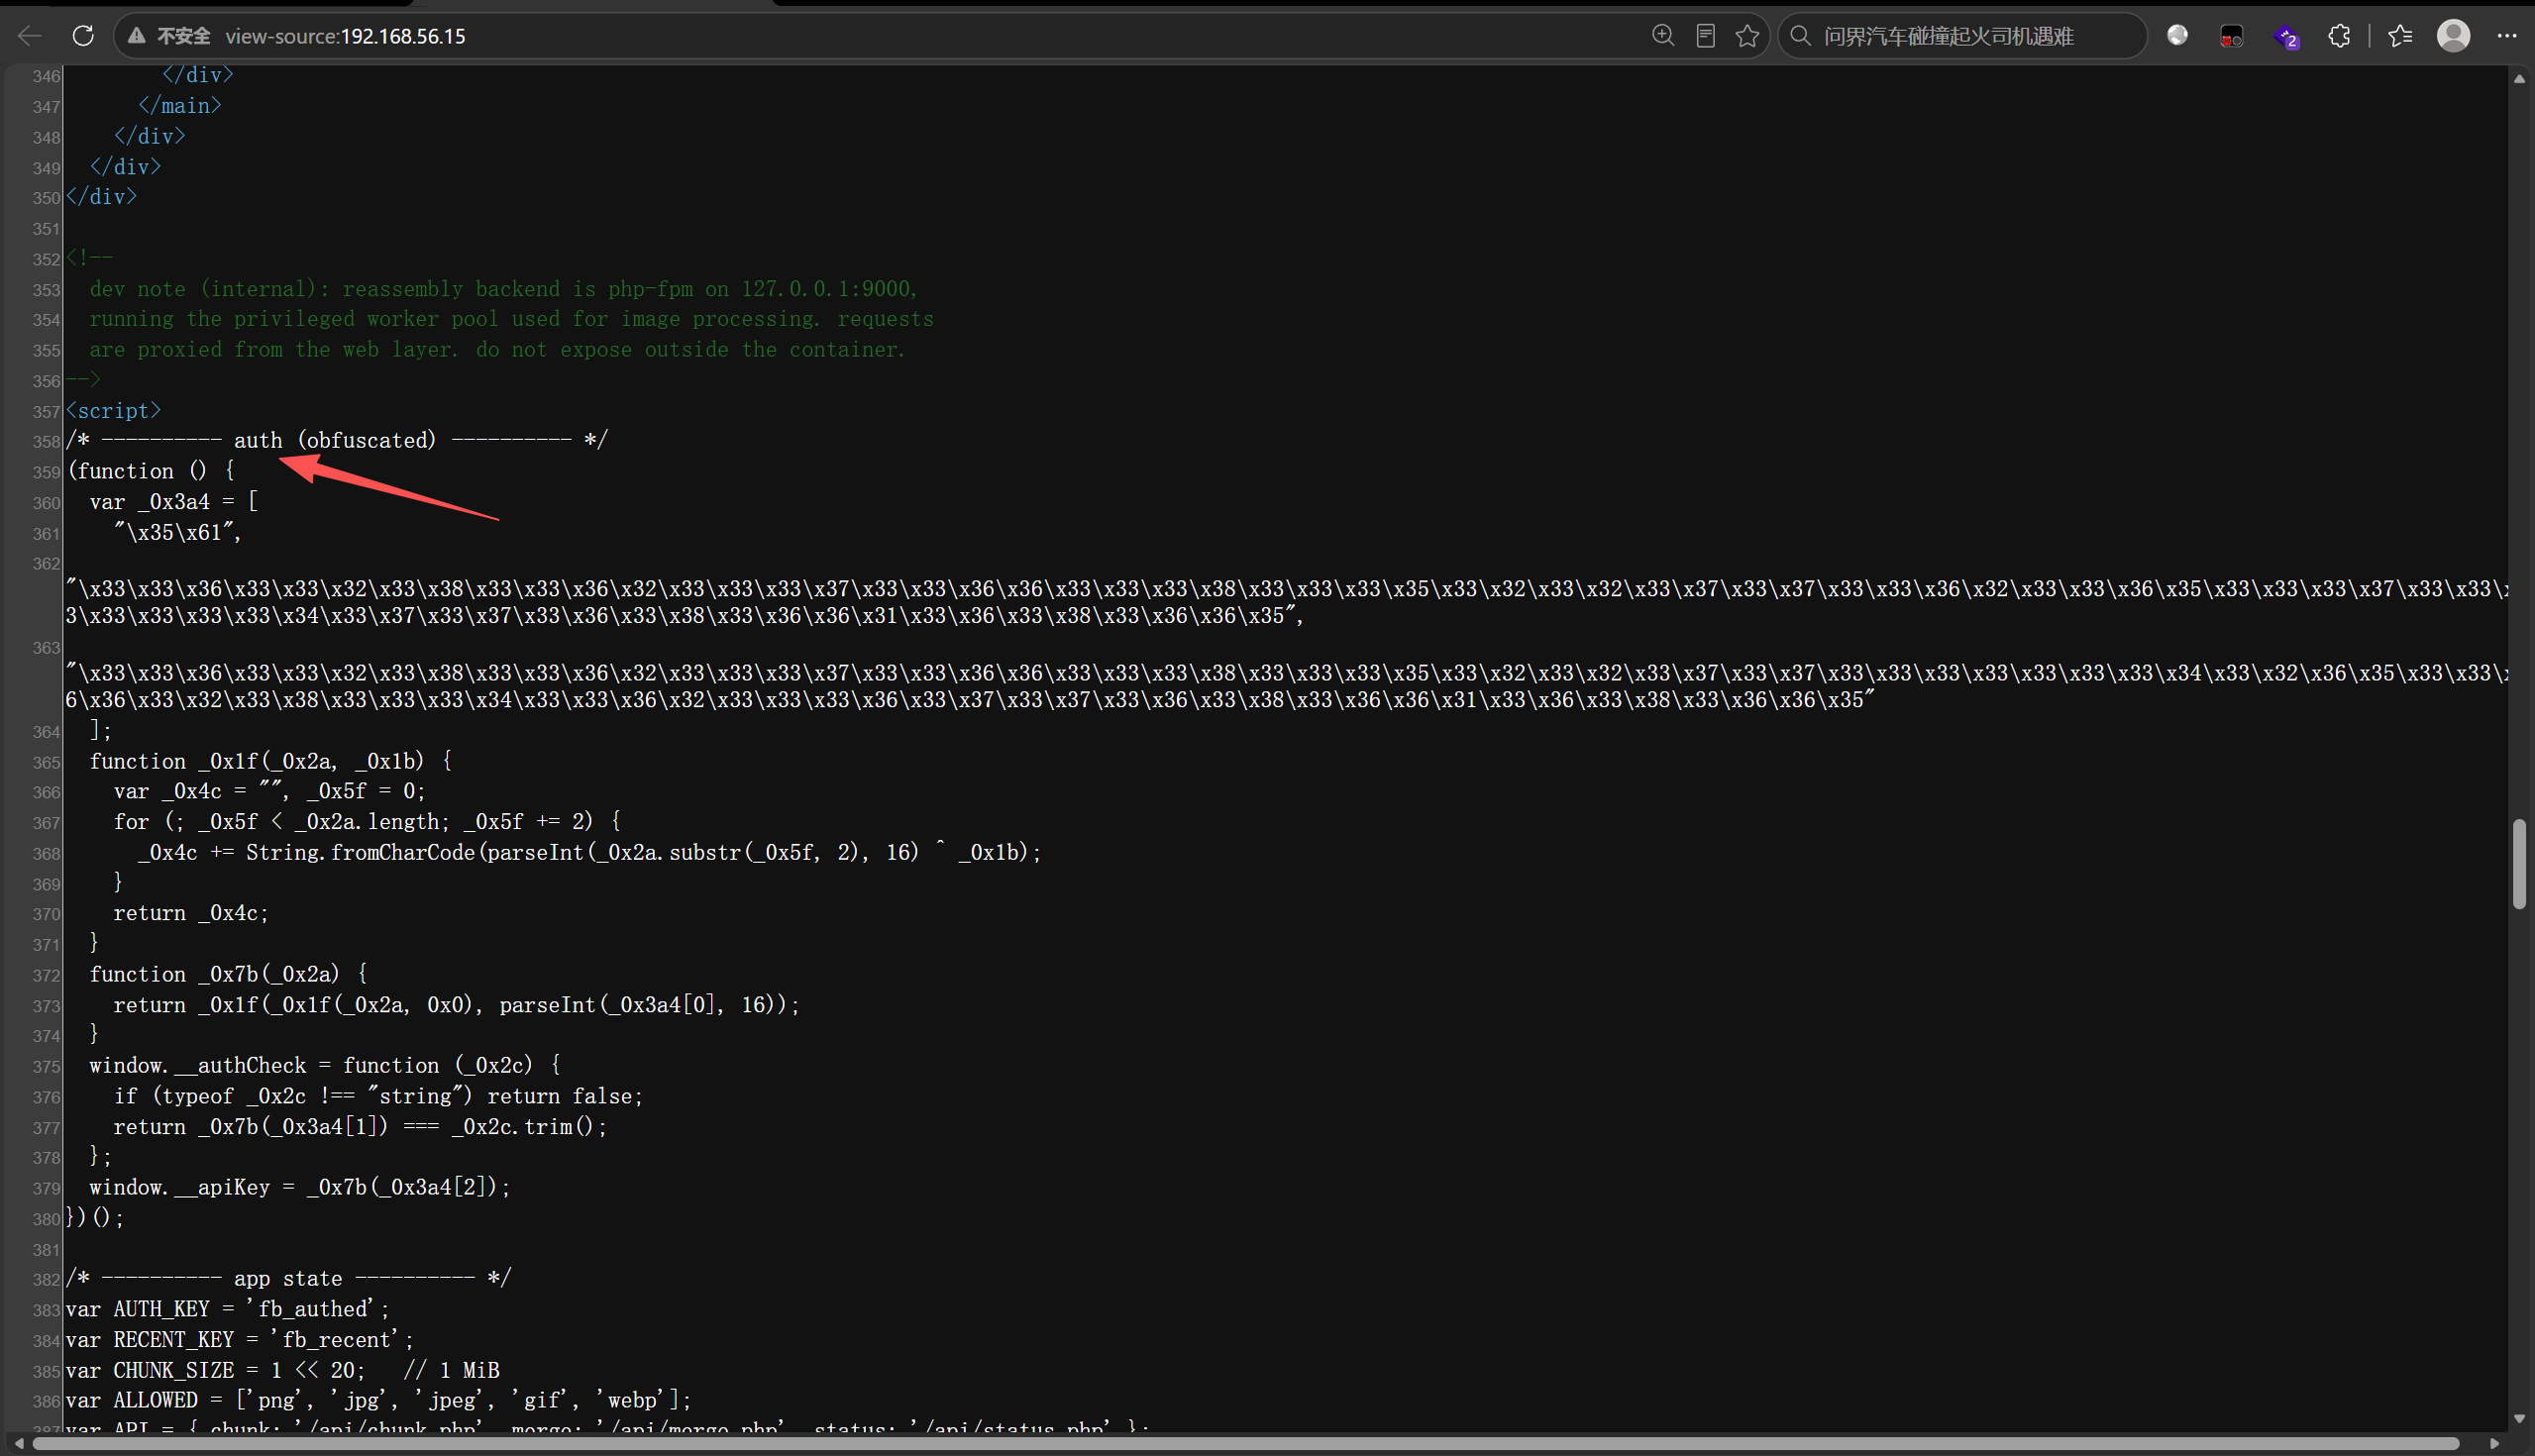The width and height of the screenshot is (2535, 1456).
Task: Add this page to favorites star
Action: pos(1747,36)
